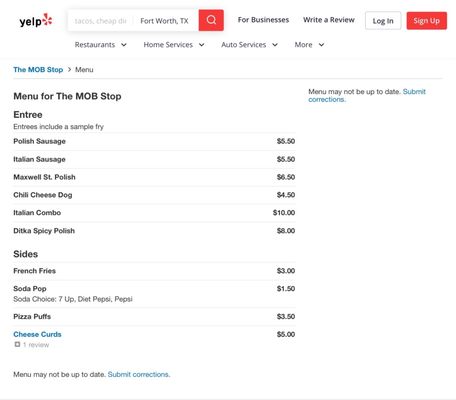Open the 1 review link
456x400 pixels.
pyautogui.click(x=36, y=345)
